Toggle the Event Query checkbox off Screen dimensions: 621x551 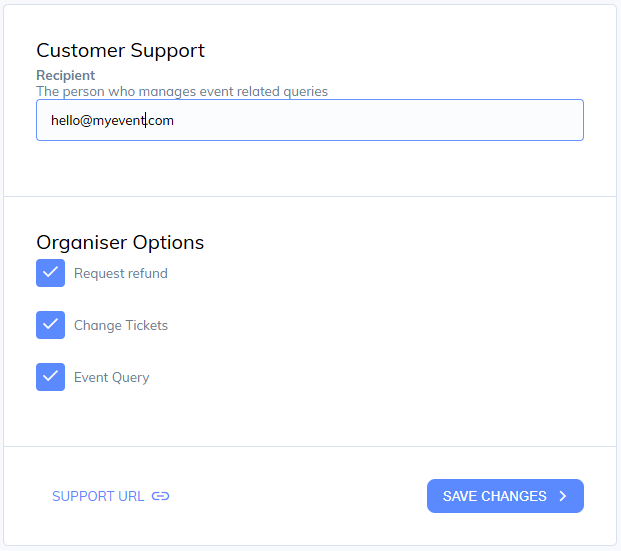click(x=50, y=377)
